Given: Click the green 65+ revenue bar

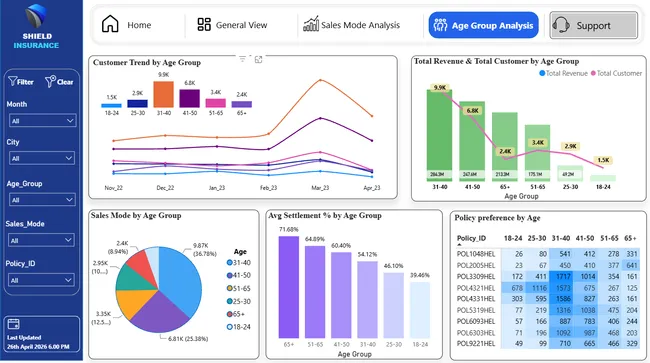Looking at the screenshot, I should coord(504,147).
